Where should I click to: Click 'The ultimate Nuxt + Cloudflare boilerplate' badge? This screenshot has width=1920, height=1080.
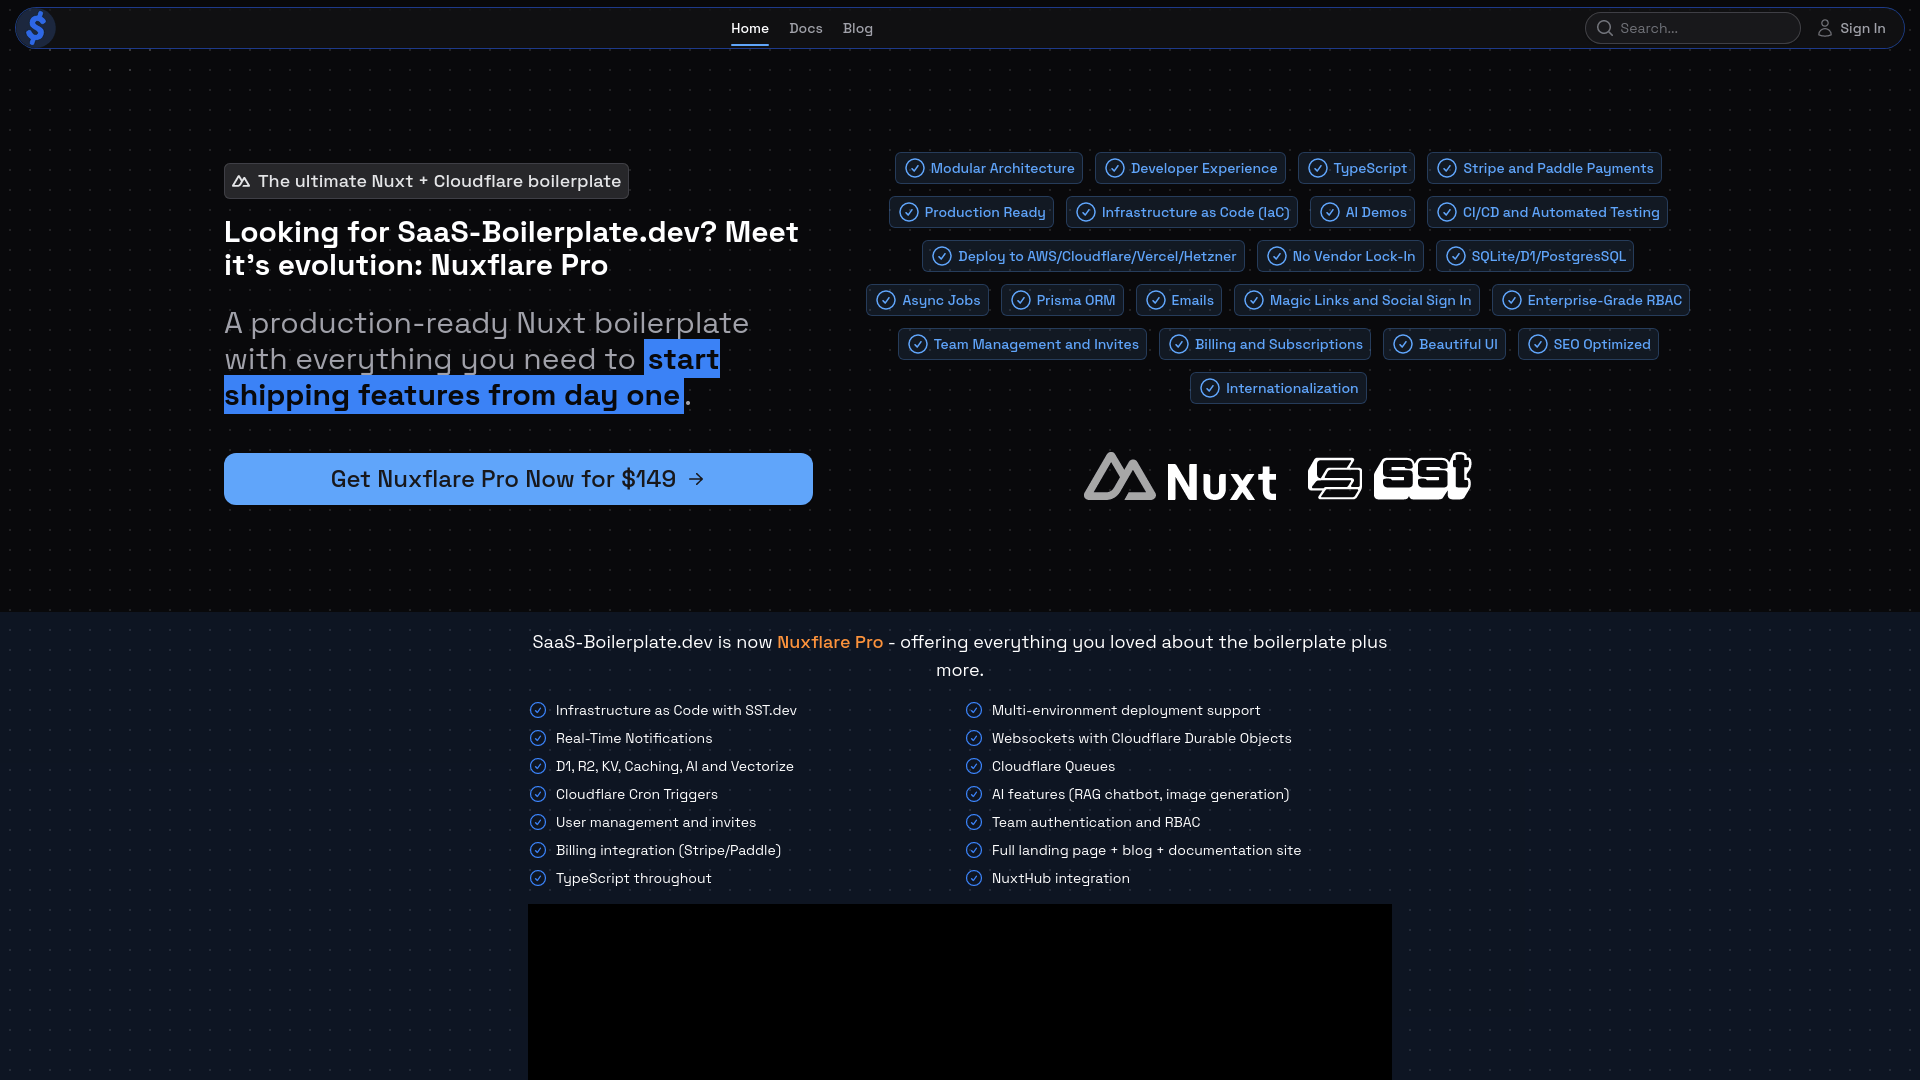point(426,181)
